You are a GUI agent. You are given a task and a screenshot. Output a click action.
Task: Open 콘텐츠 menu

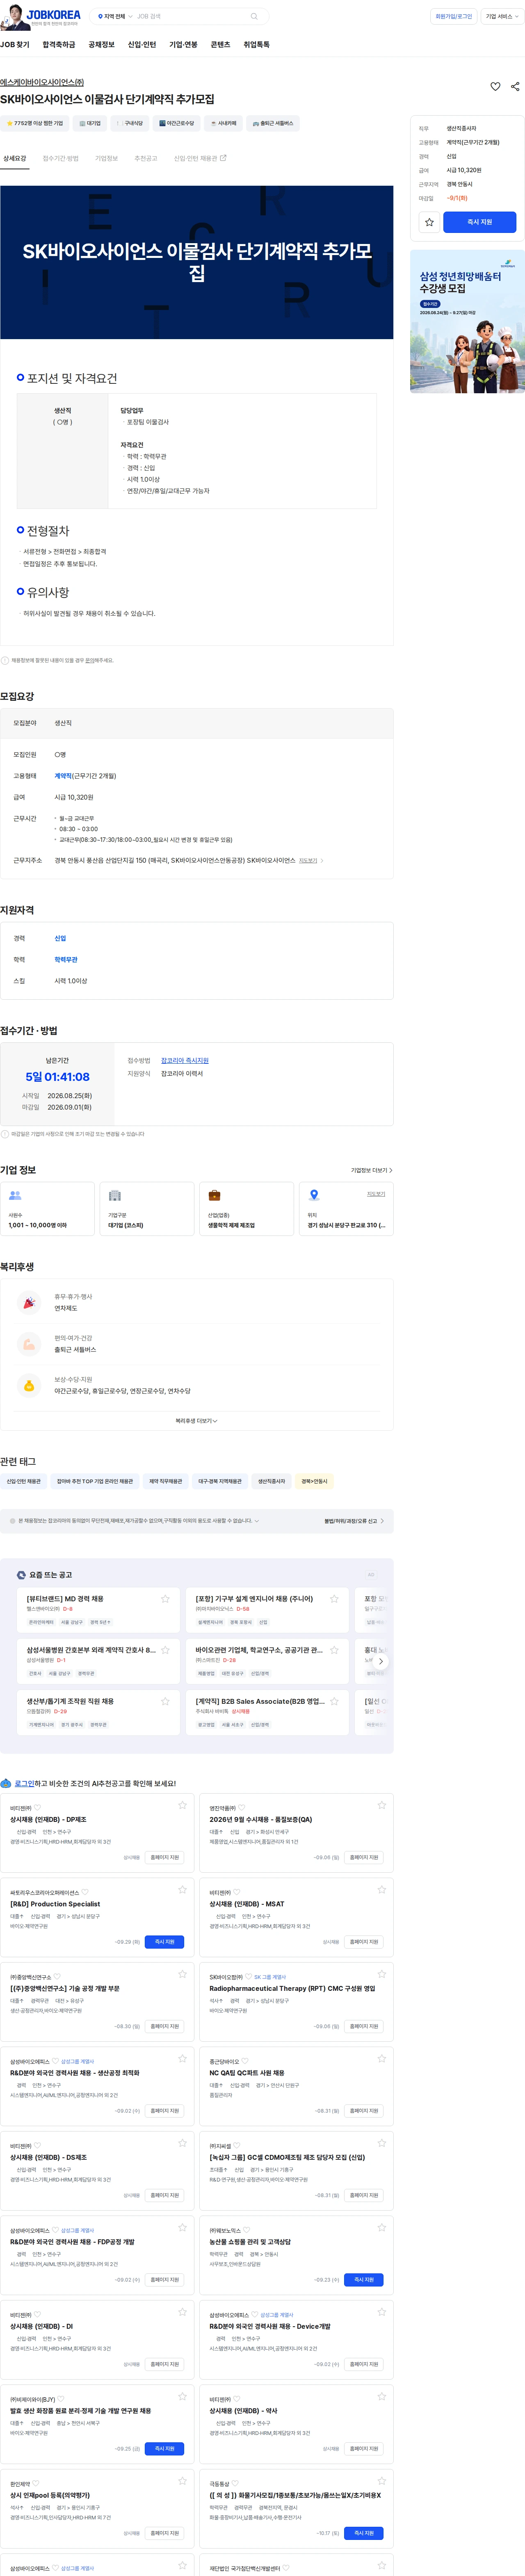[x=220, y=45]
